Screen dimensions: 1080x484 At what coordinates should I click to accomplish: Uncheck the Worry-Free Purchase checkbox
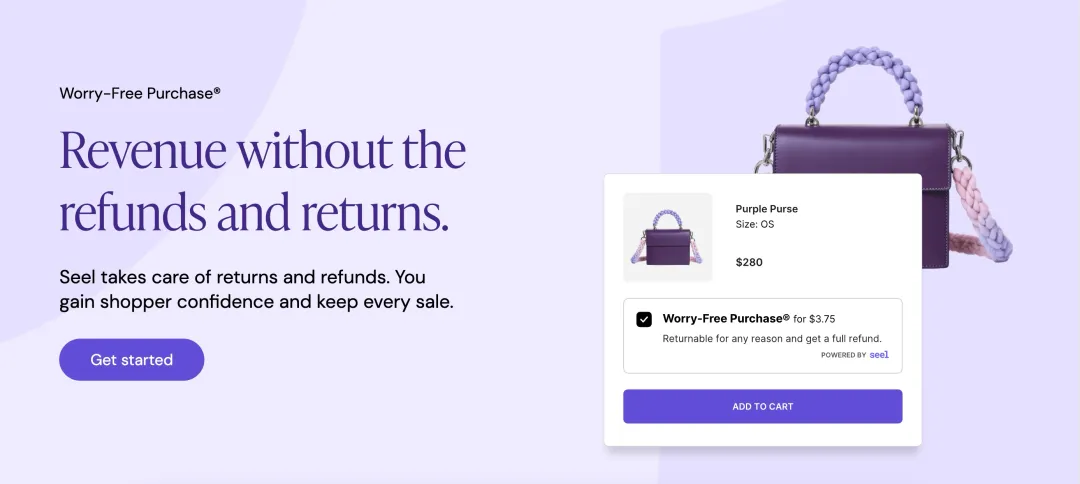pyautogui.click(x=644, y=319)
